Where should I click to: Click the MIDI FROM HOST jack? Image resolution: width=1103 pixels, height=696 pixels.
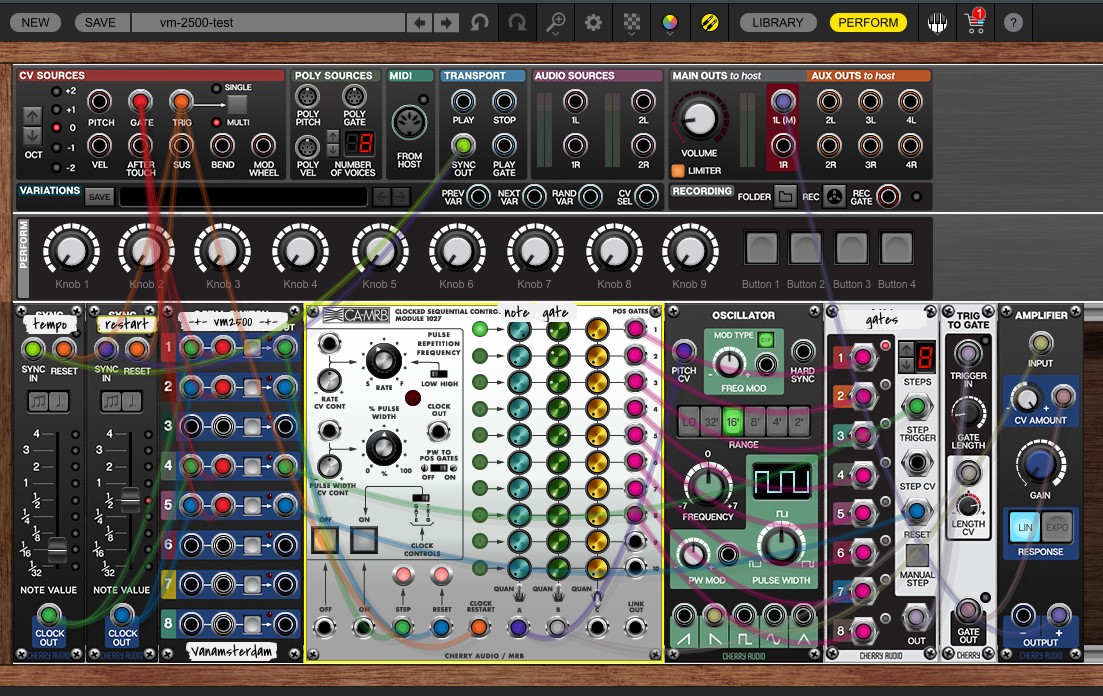pos(409,123)
